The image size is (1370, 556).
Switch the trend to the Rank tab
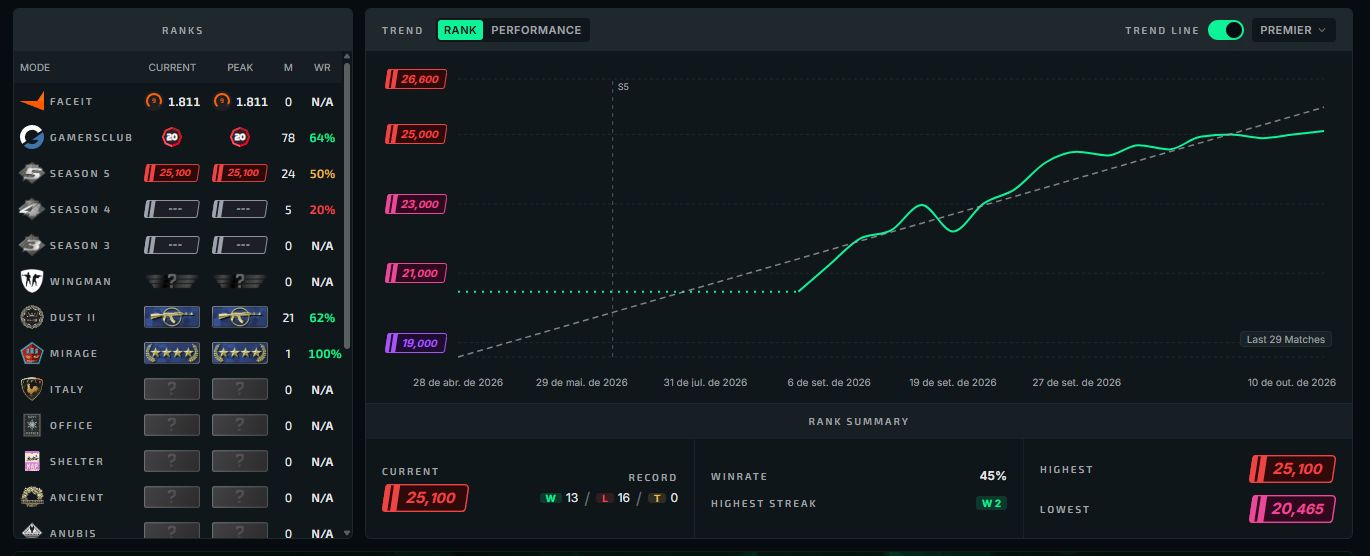click(x=460, y=30)
